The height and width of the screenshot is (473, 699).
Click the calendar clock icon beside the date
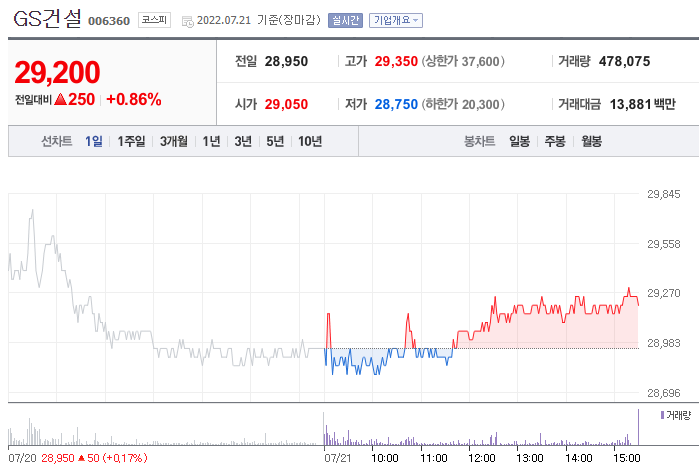[188, 21]
